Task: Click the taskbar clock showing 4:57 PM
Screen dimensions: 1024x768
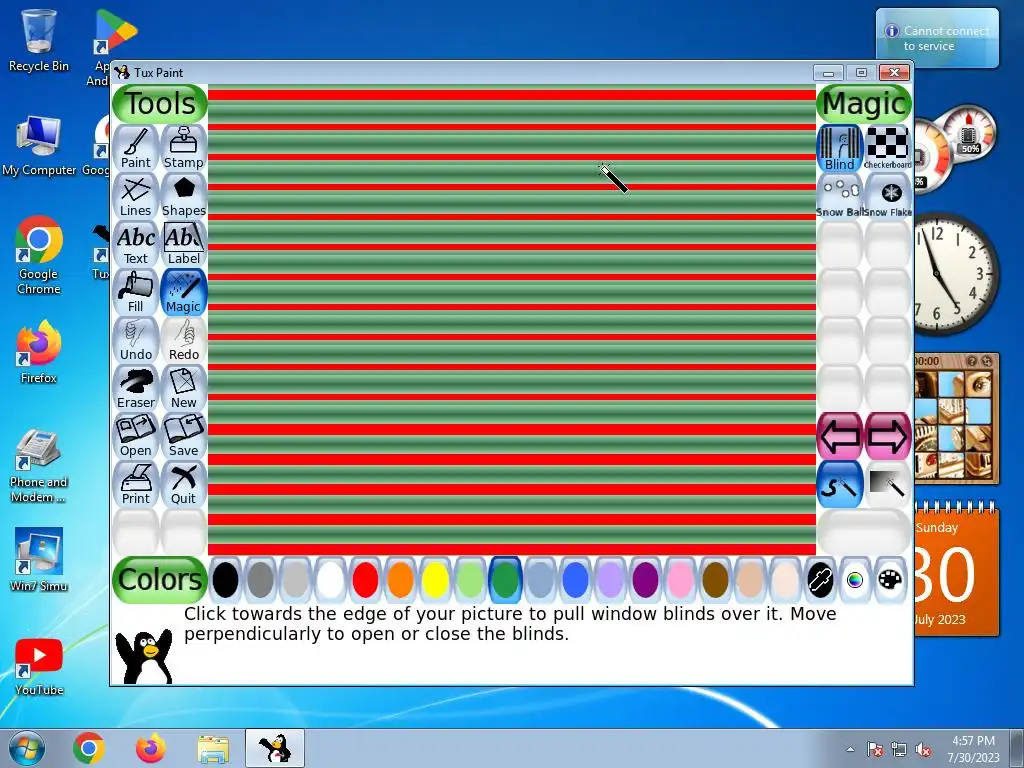Action: (x=973, y=749)
